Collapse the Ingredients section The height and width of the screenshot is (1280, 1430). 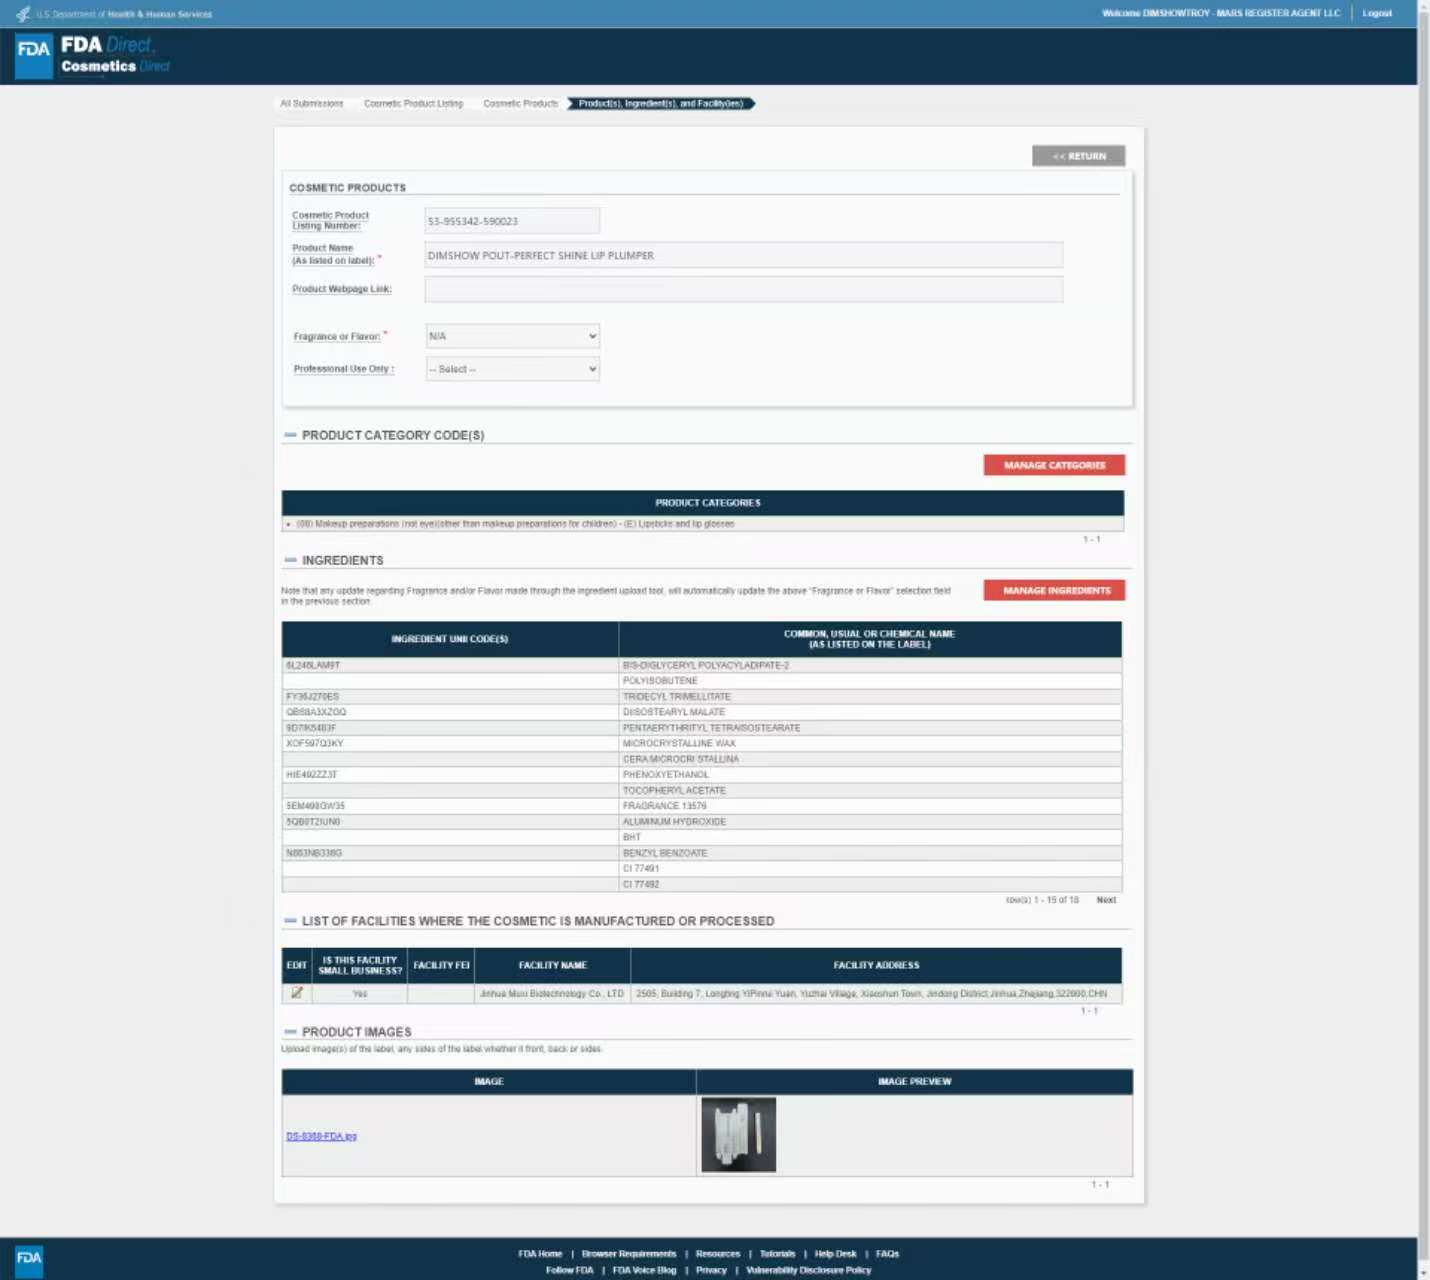(x=290, y=560)
